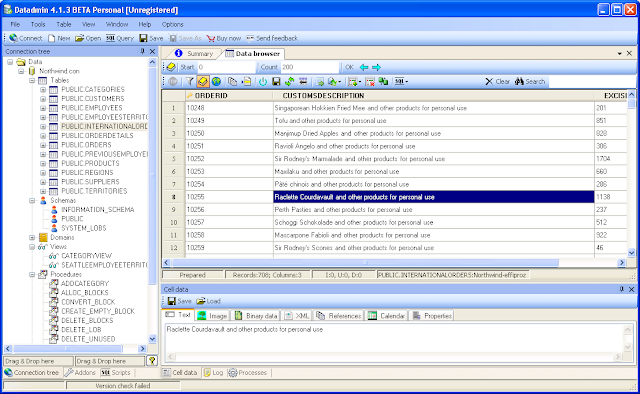Image resolution: width=640 pixels, height=394 pixels.
Task: Close the Cell data panel
Action: 631,289
